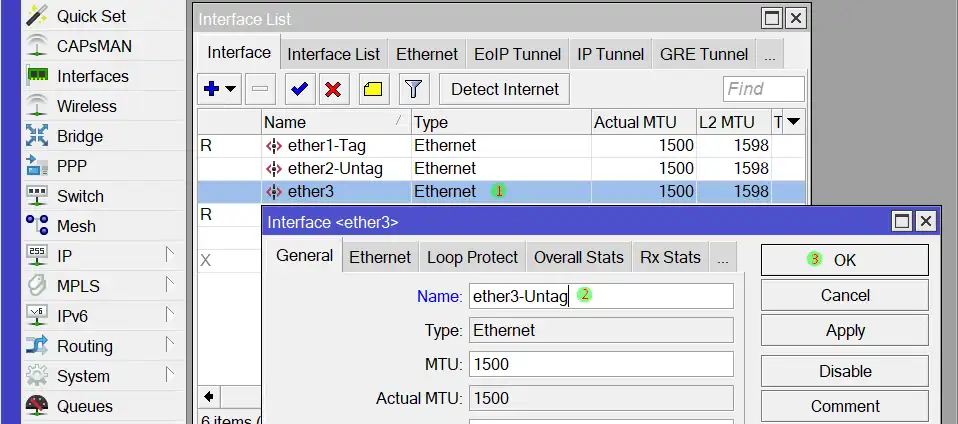Click the red X disable icon
The height and width of the screenshot is (424, 958).
333,89
